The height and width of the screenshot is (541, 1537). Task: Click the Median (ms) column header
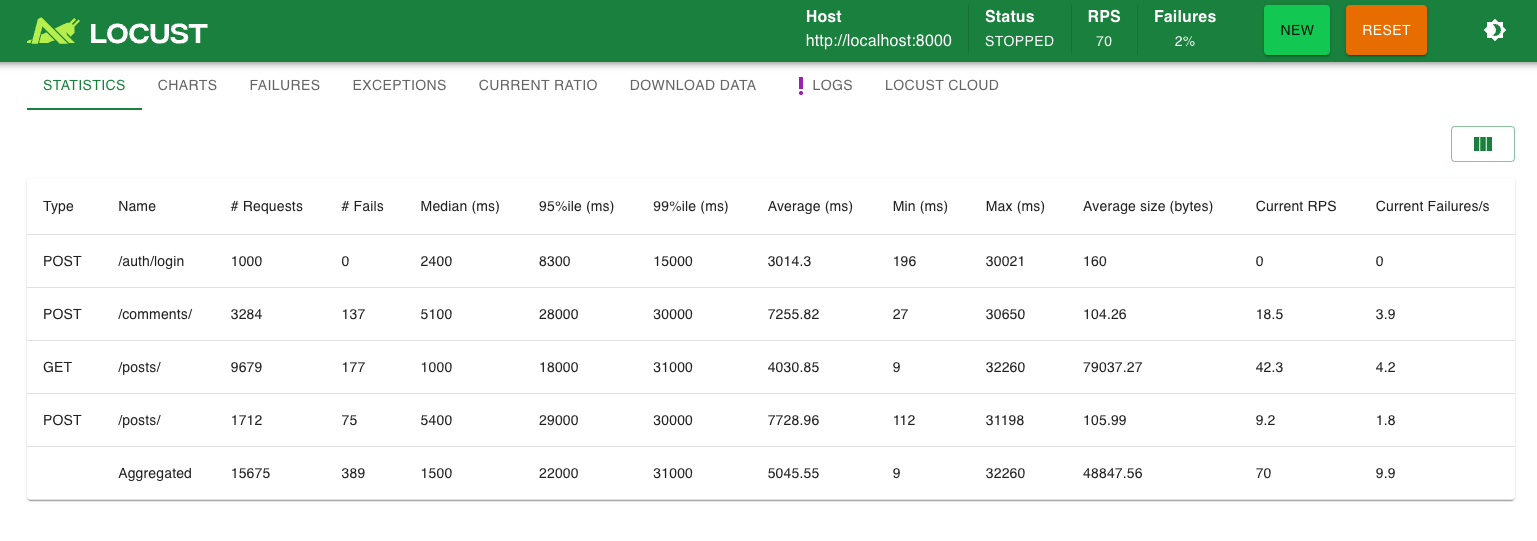[x=459, y=207]
